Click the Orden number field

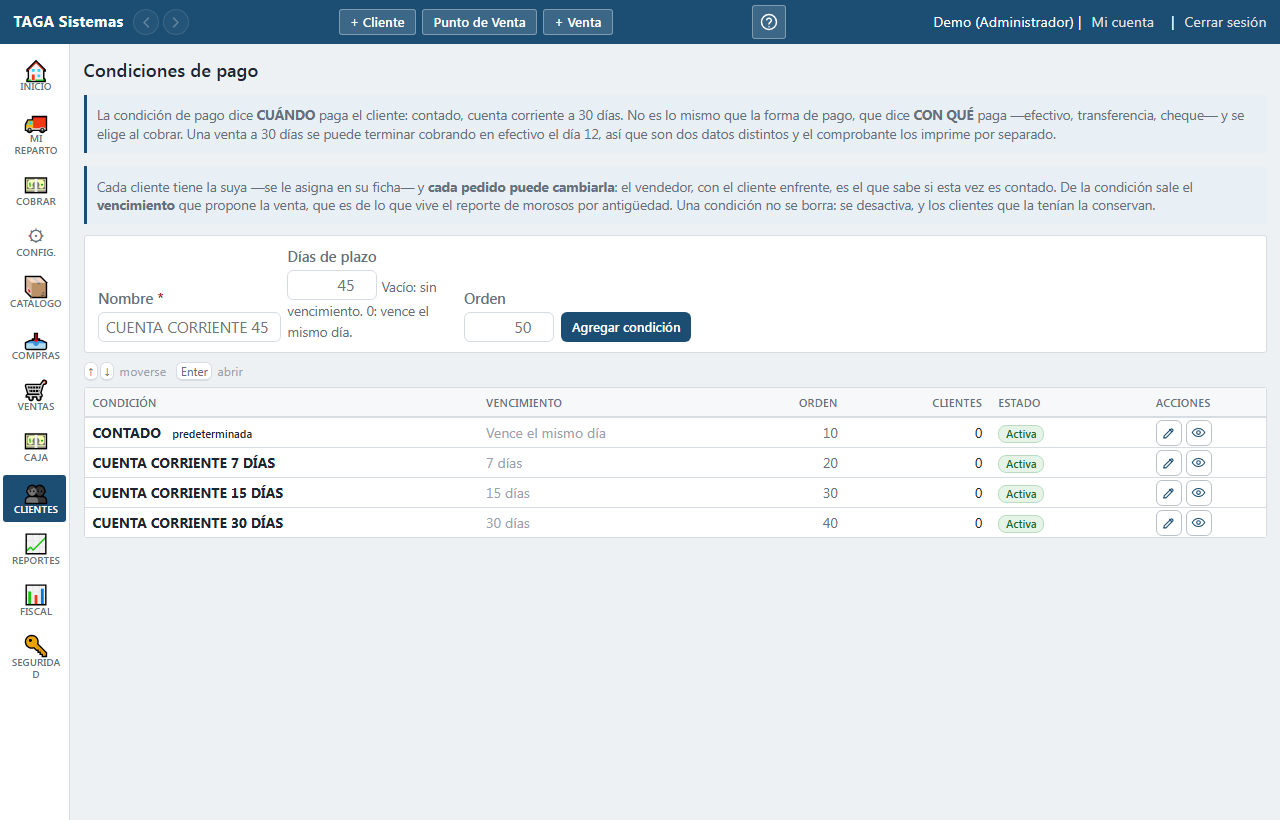pyautogui.click(x=509, y=327)
